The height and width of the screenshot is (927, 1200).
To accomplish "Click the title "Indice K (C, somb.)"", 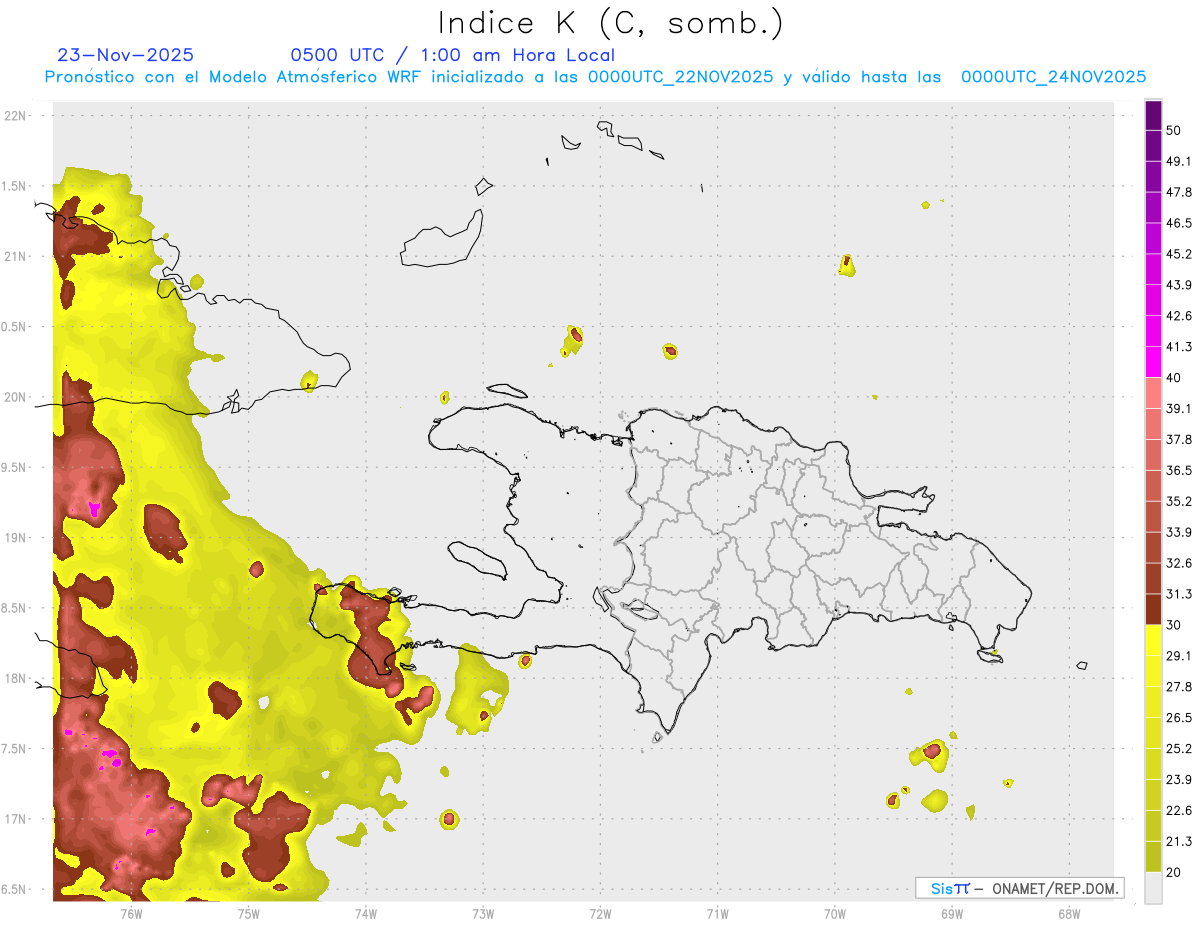I will 611,24.
